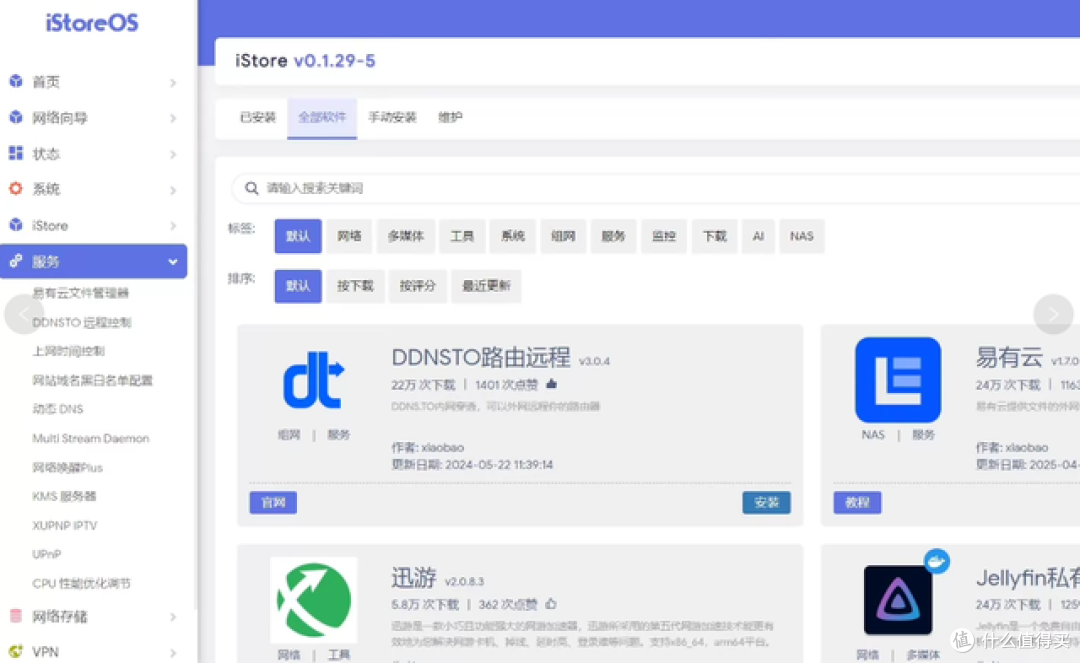Click the VPN sidebar icon
1080x663 pixels.
click(x=16, y=651)
